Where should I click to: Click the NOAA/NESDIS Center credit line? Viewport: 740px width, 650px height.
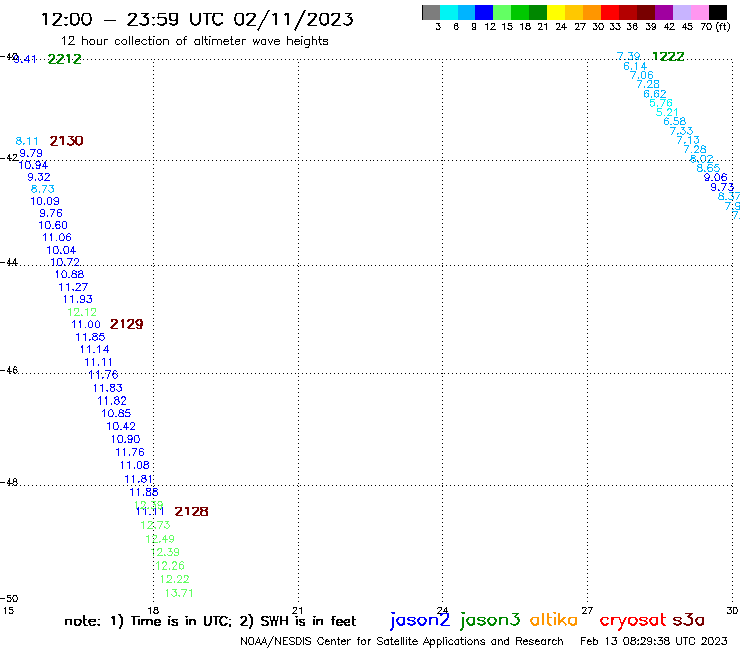(x=402, y=641)
